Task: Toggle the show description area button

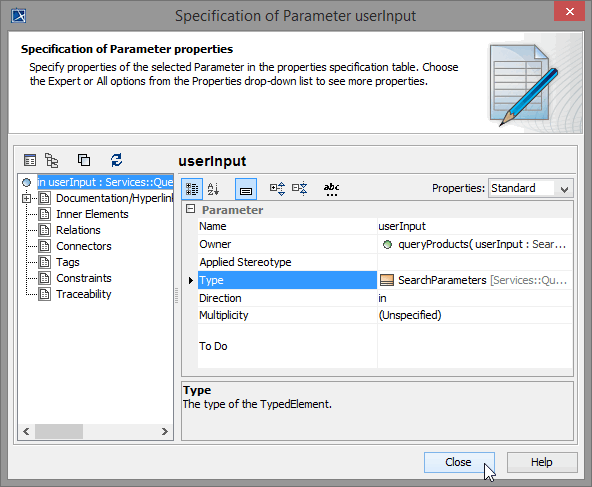Action: point(246,189)
